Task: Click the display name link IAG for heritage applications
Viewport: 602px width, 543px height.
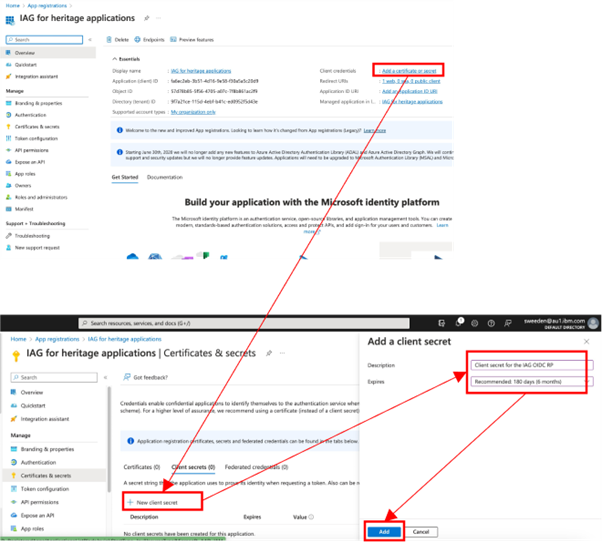Action: [x=201, y=71]
